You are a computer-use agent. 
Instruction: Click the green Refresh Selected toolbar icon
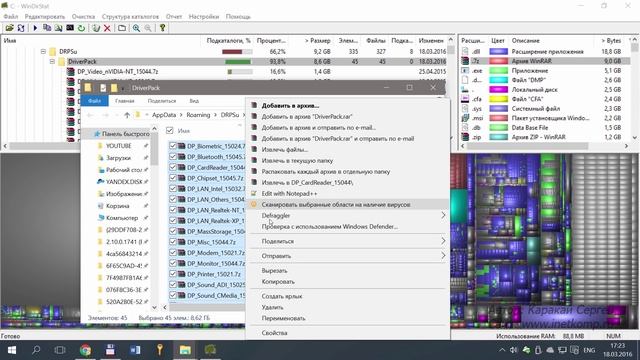click(x=81, y=28)
